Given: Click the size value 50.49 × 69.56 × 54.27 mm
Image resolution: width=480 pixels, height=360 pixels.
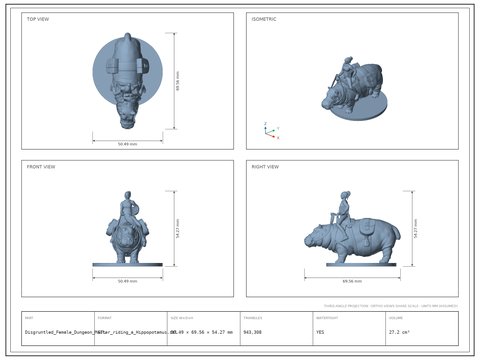Looking at the screenshot, I should pyautogui.click(x=202, y=332).
